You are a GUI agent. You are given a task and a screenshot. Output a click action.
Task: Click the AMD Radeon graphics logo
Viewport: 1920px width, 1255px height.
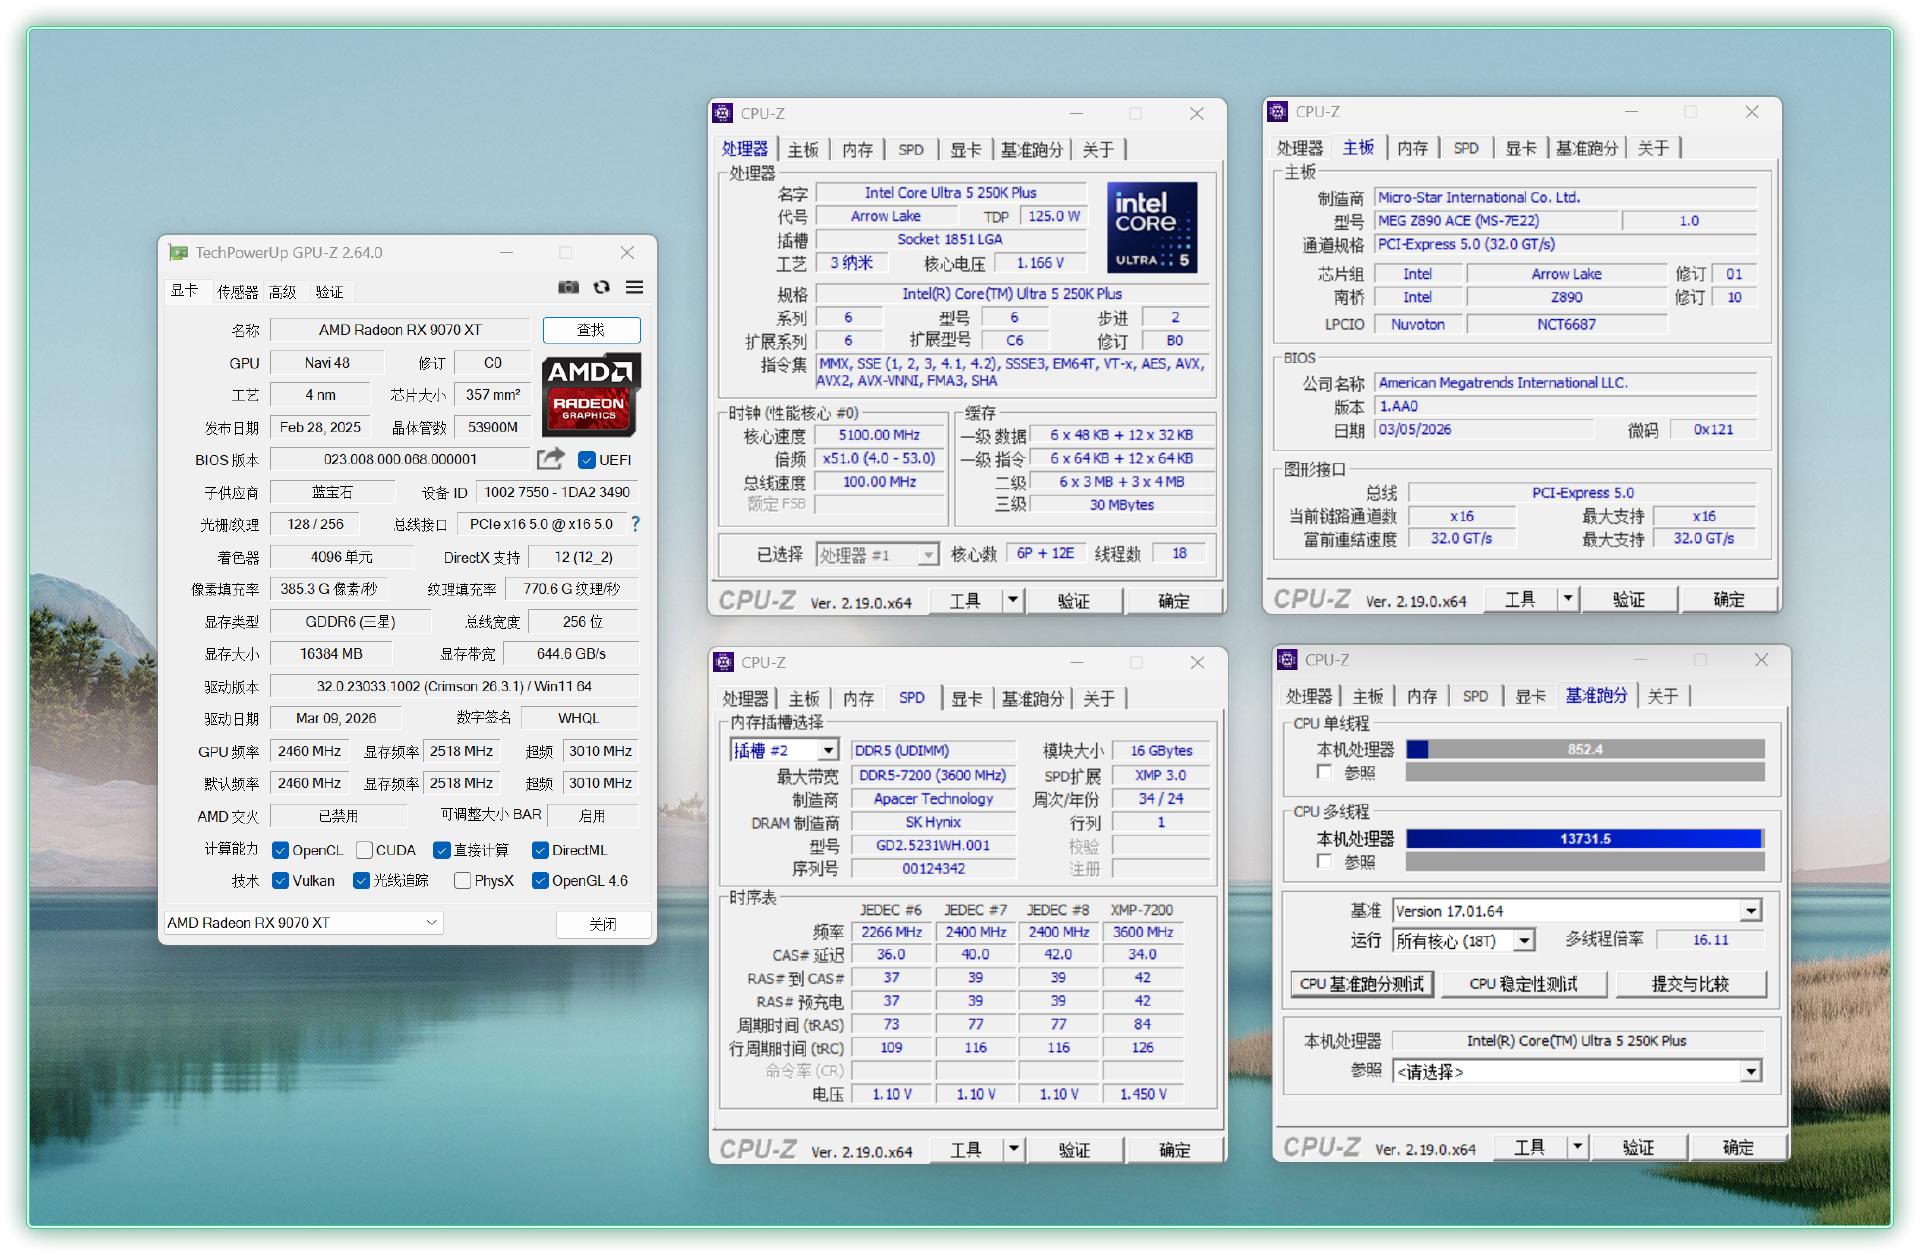point(591,394)
